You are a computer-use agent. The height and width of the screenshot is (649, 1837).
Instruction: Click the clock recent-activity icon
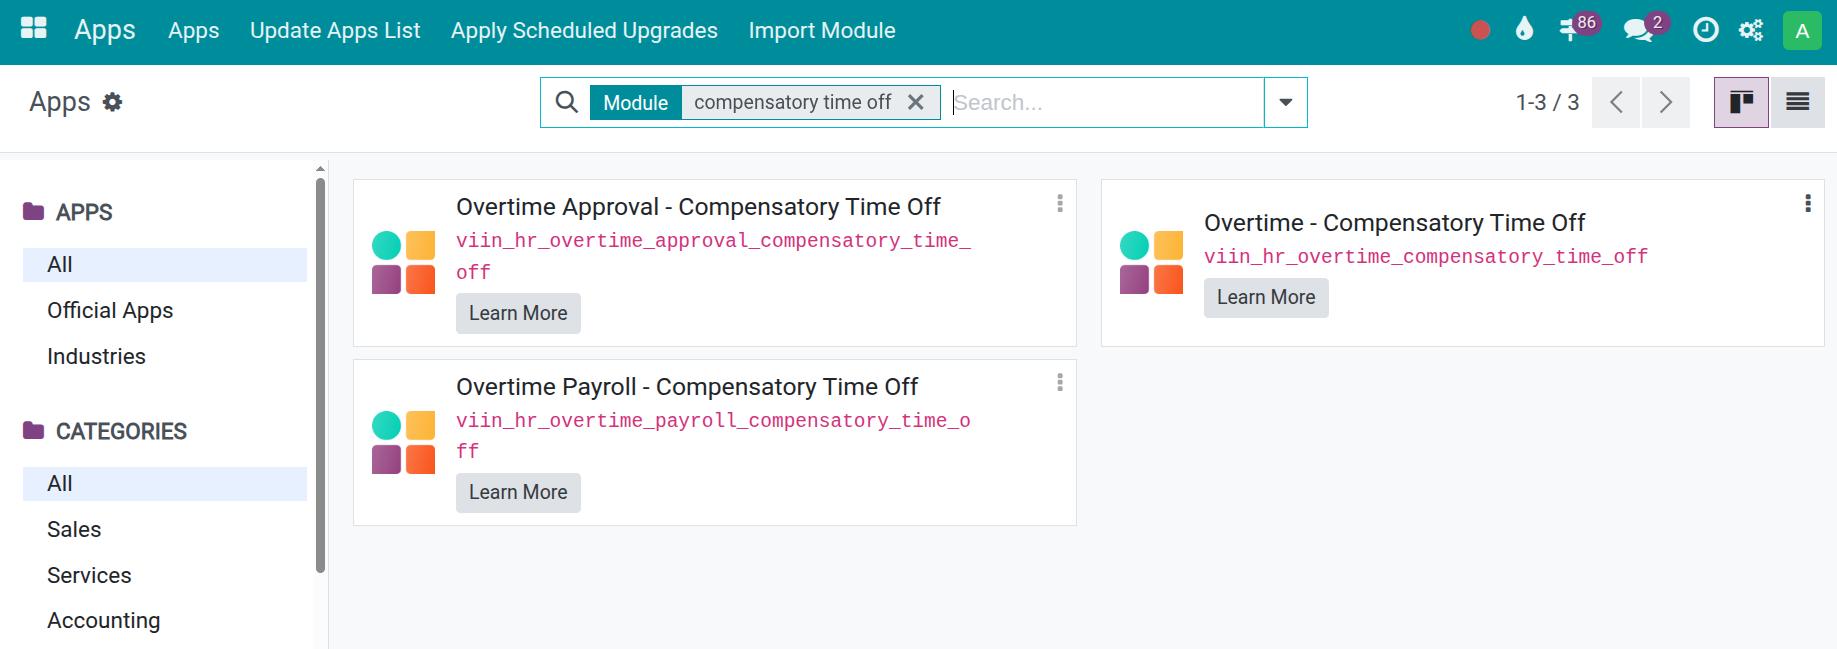click(1704, 30)
